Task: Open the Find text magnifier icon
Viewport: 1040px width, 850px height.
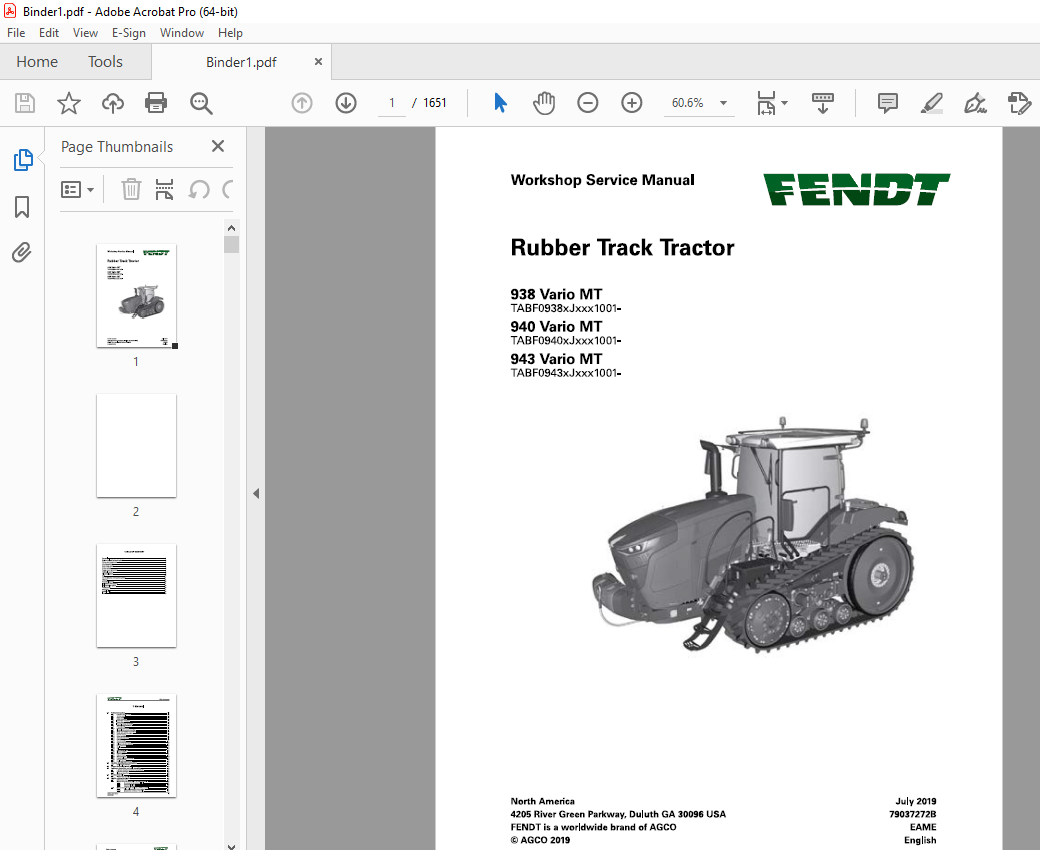Action: [201, 103]
